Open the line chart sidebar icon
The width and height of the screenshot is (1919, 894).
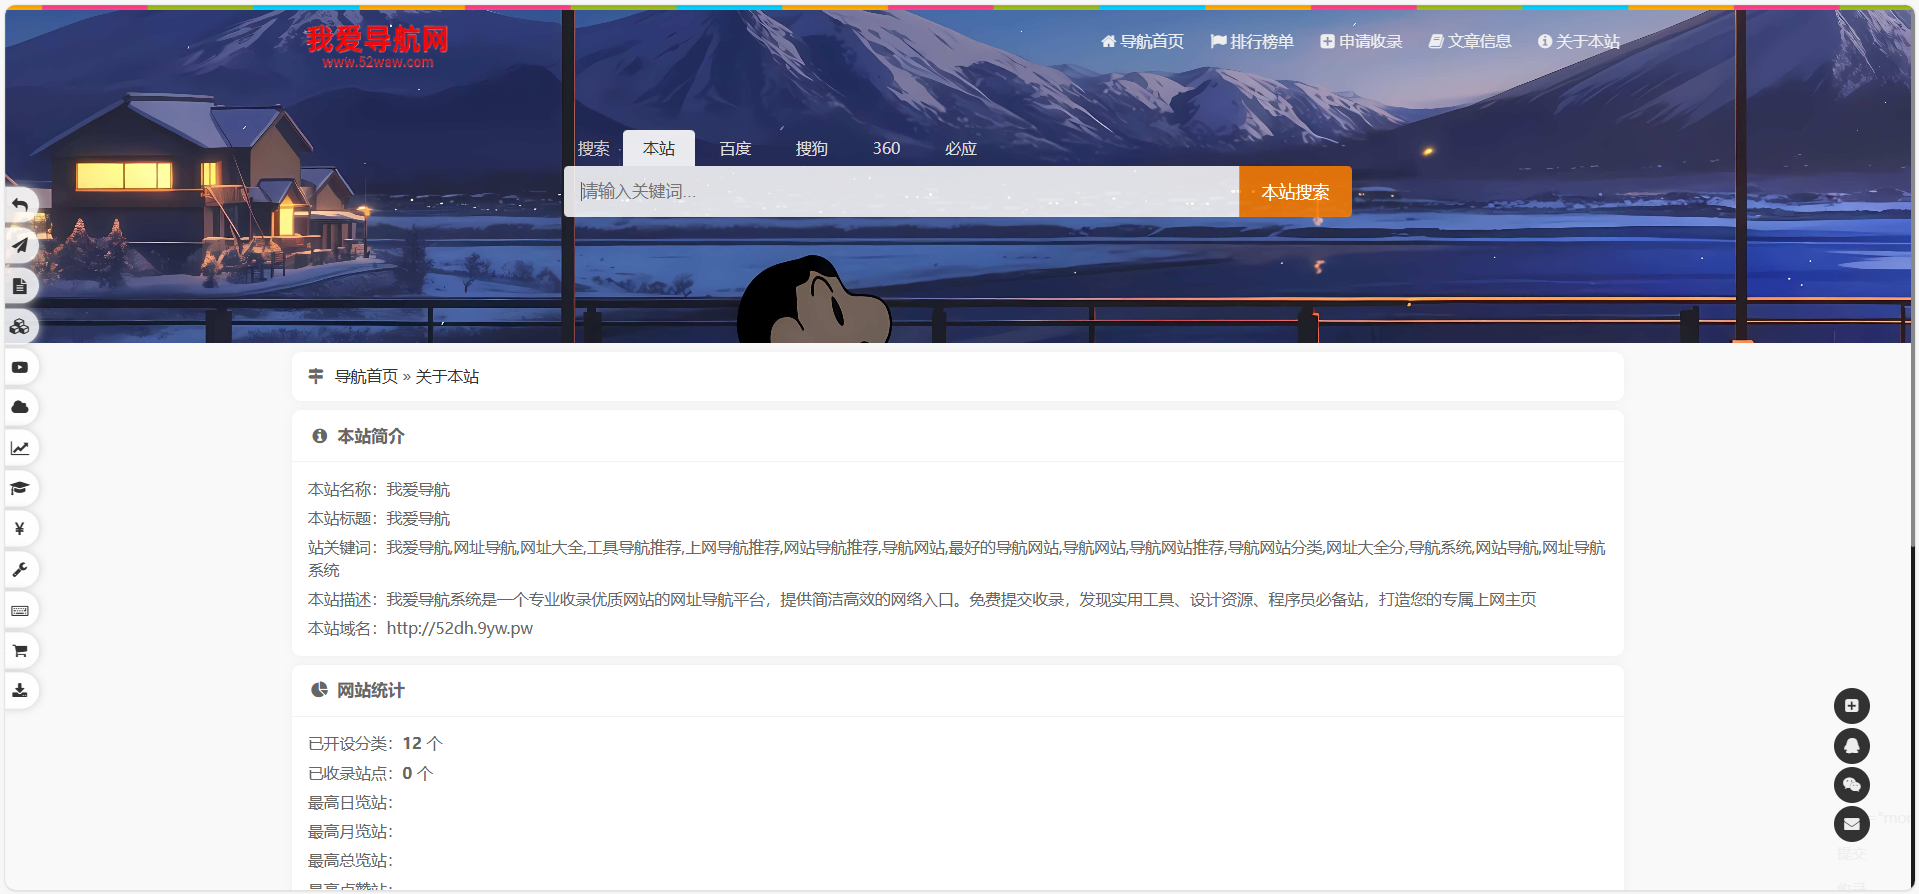[20, 448]
